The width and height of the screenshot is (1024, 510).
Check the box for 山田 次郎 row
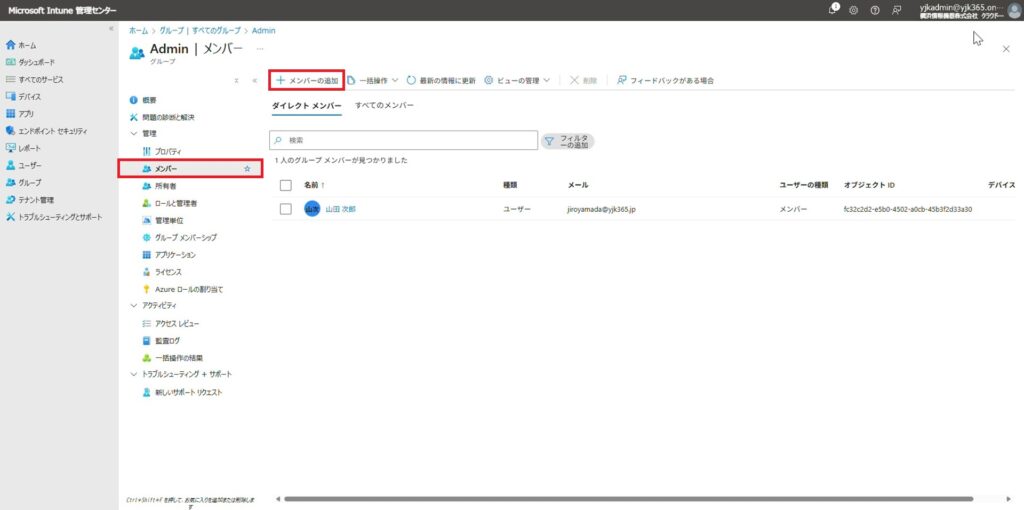[286, 209]
